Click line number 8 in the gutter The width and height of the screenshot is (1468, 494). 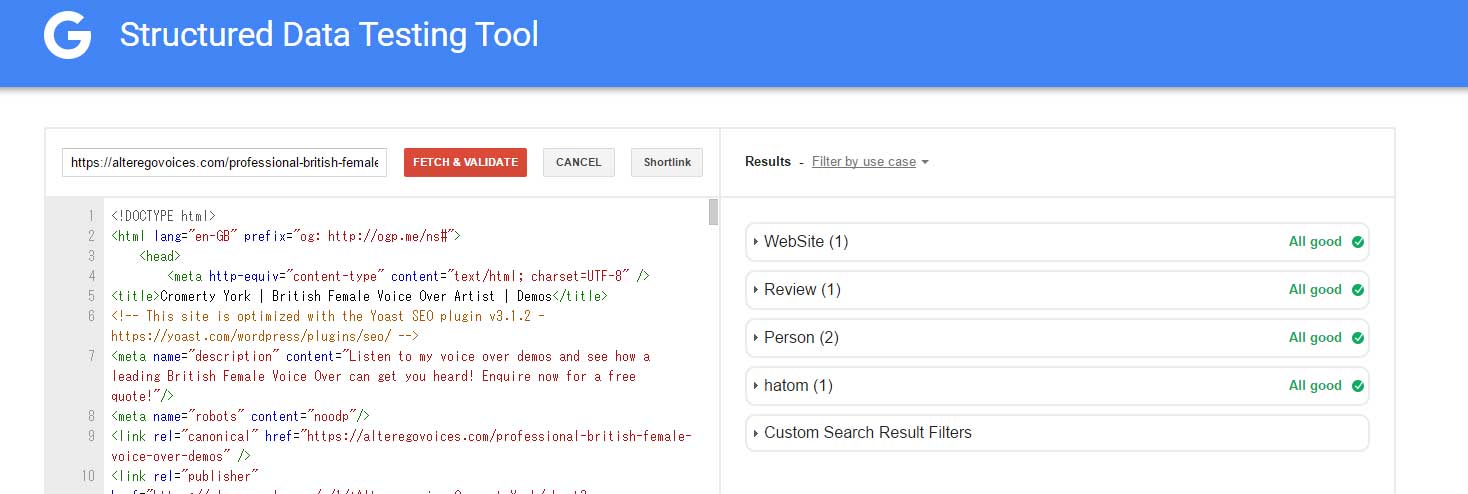91,416
